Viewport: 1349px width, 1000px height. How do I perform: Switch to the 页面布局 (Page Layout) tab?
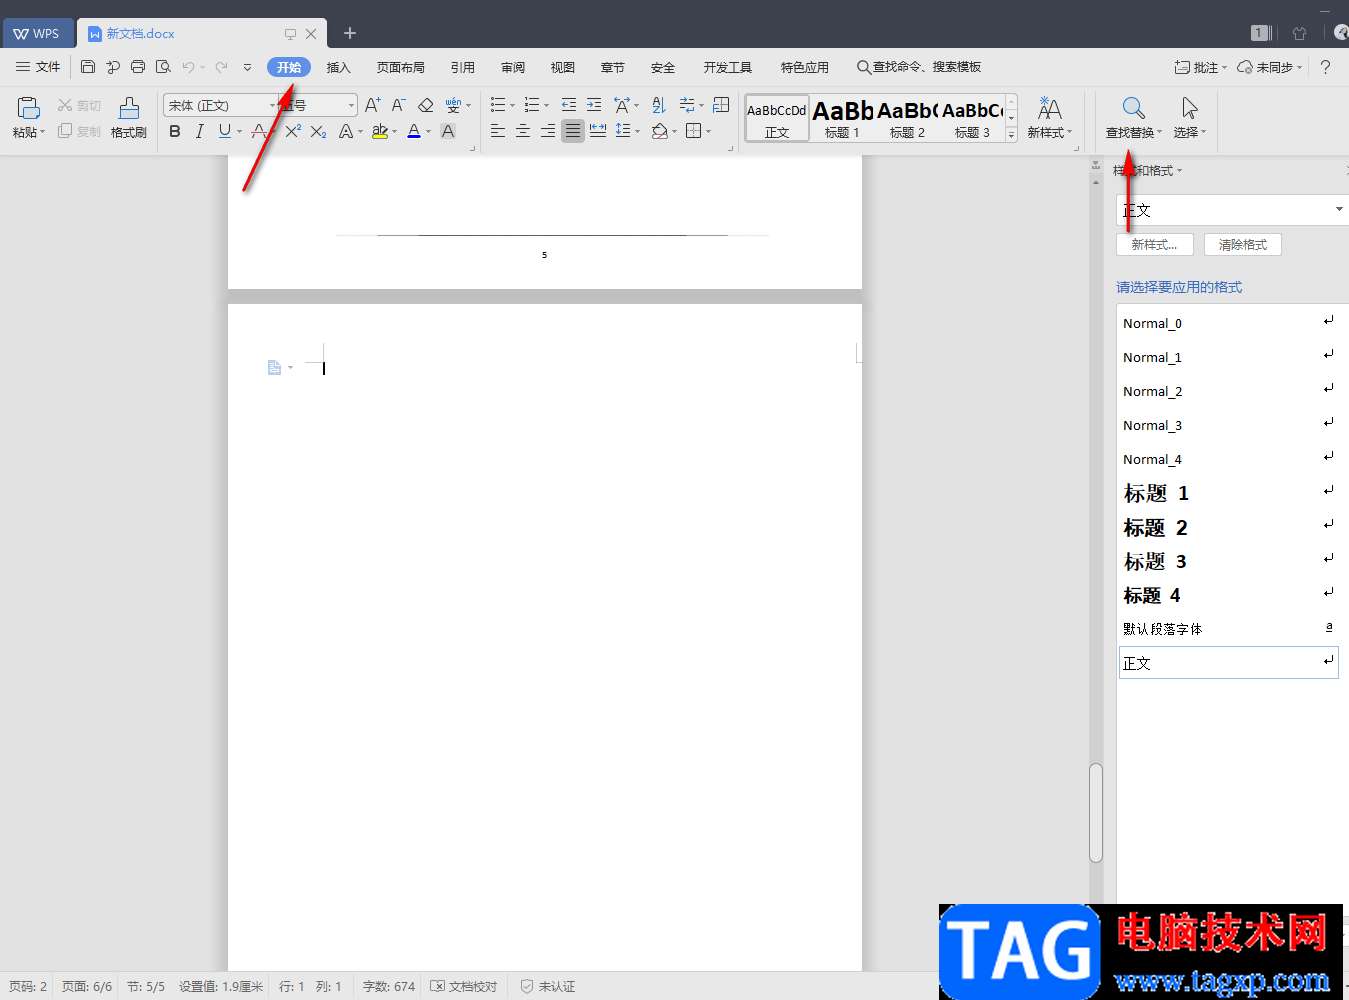coord(401,67)
